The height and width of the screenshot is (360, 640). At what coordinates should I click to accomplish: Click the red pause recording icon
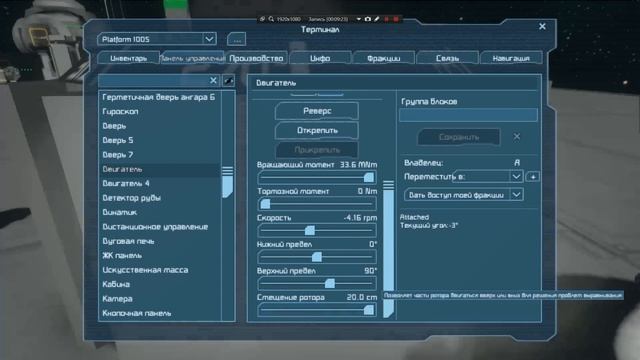[x=386, y=19]
